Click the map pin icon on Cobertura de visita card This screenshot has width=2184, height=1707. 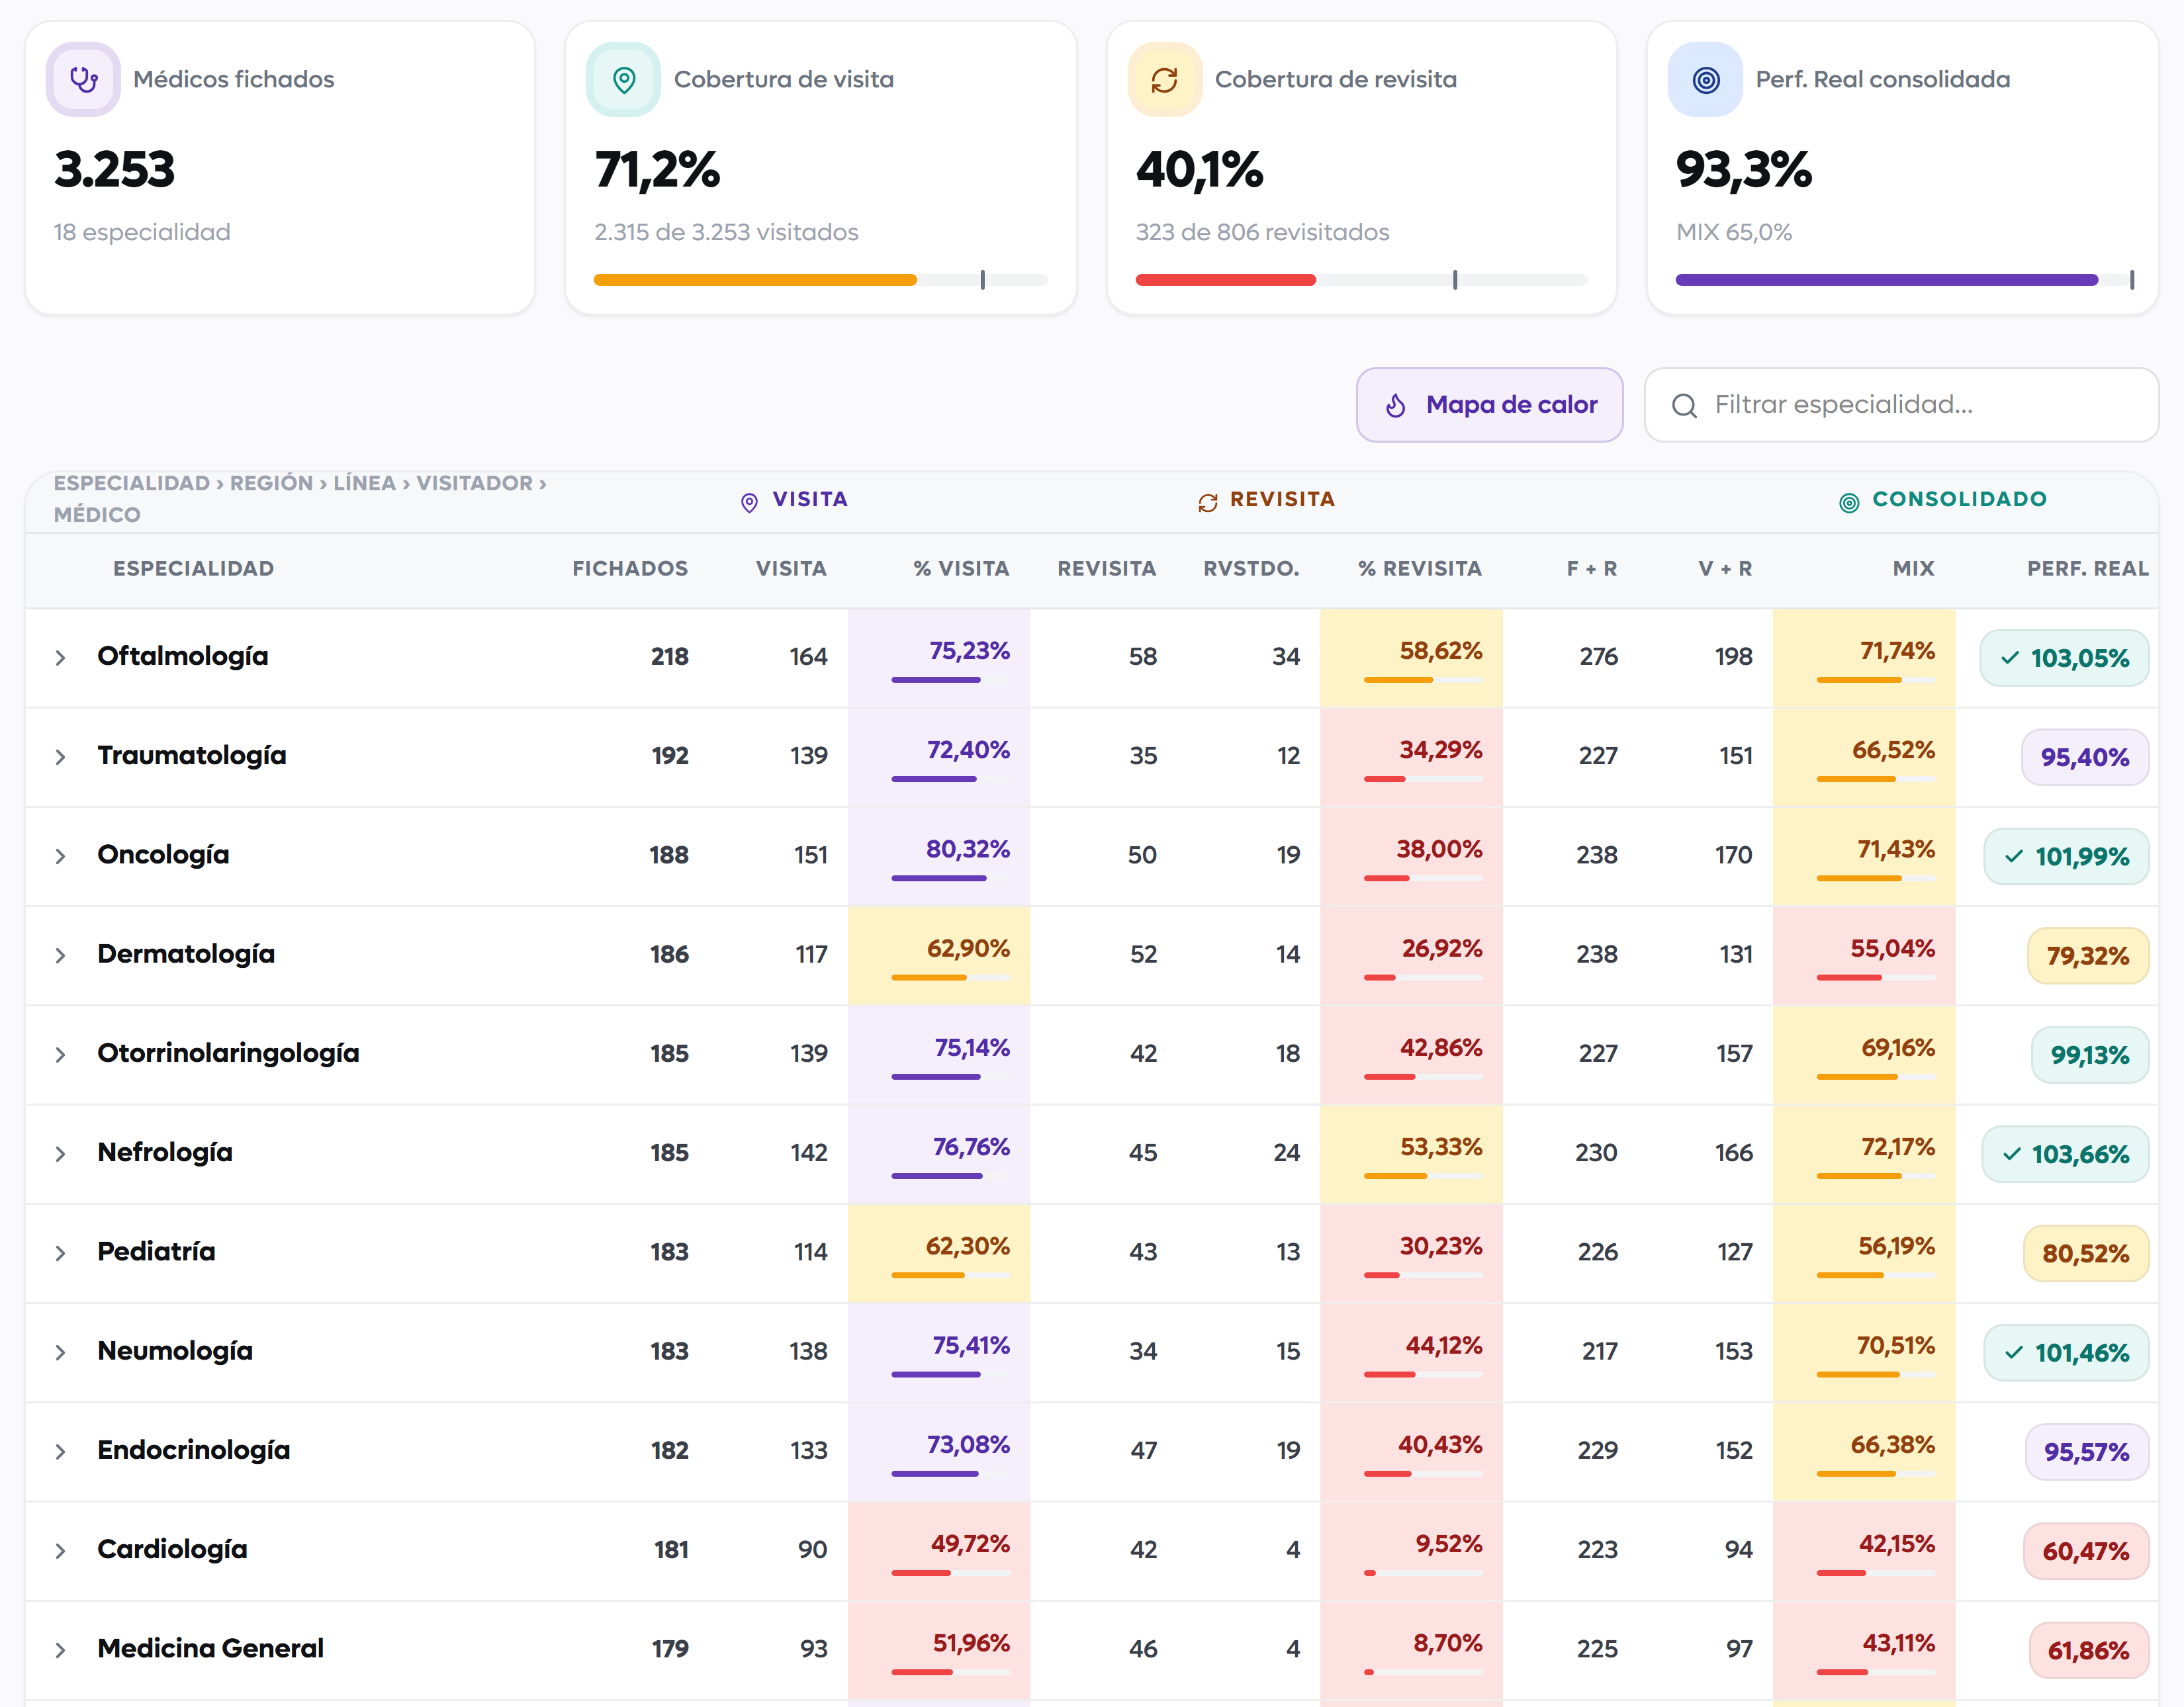click(623, 79)
